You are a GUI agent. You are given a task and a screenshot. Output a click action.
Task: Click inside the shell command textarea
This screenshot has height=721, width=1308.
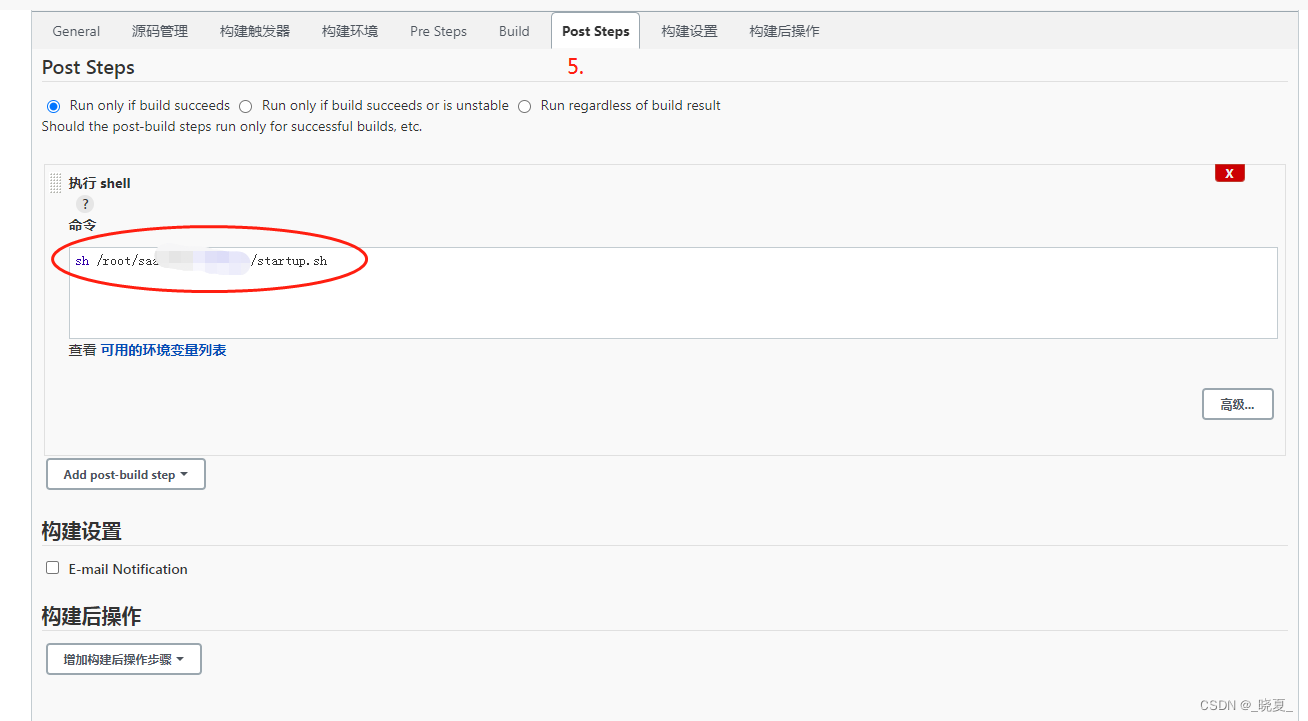click(x=673, y=293)
